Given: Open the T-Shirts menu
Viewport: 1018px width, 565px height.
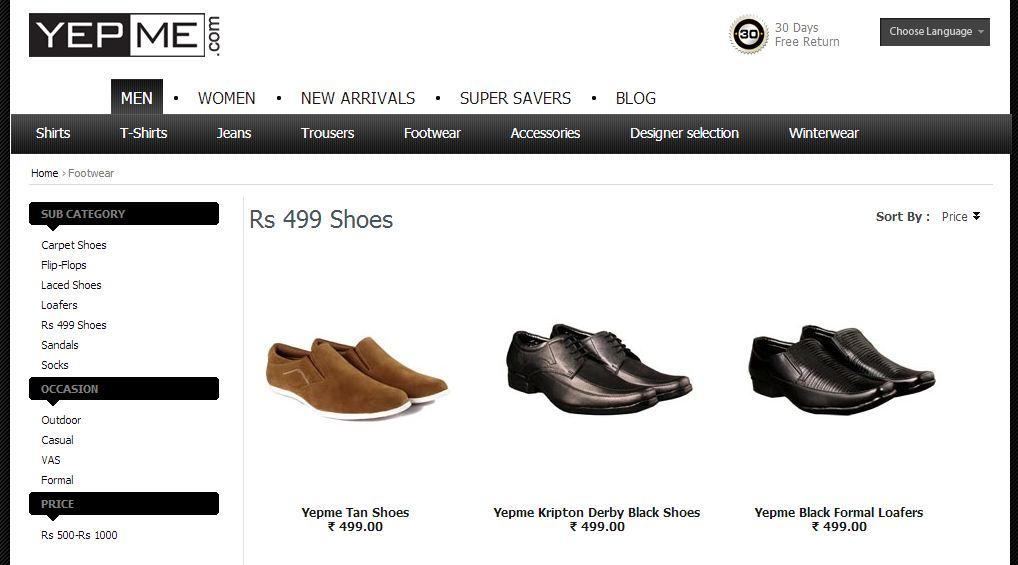Looking at the screenshot, I should 143,133.
